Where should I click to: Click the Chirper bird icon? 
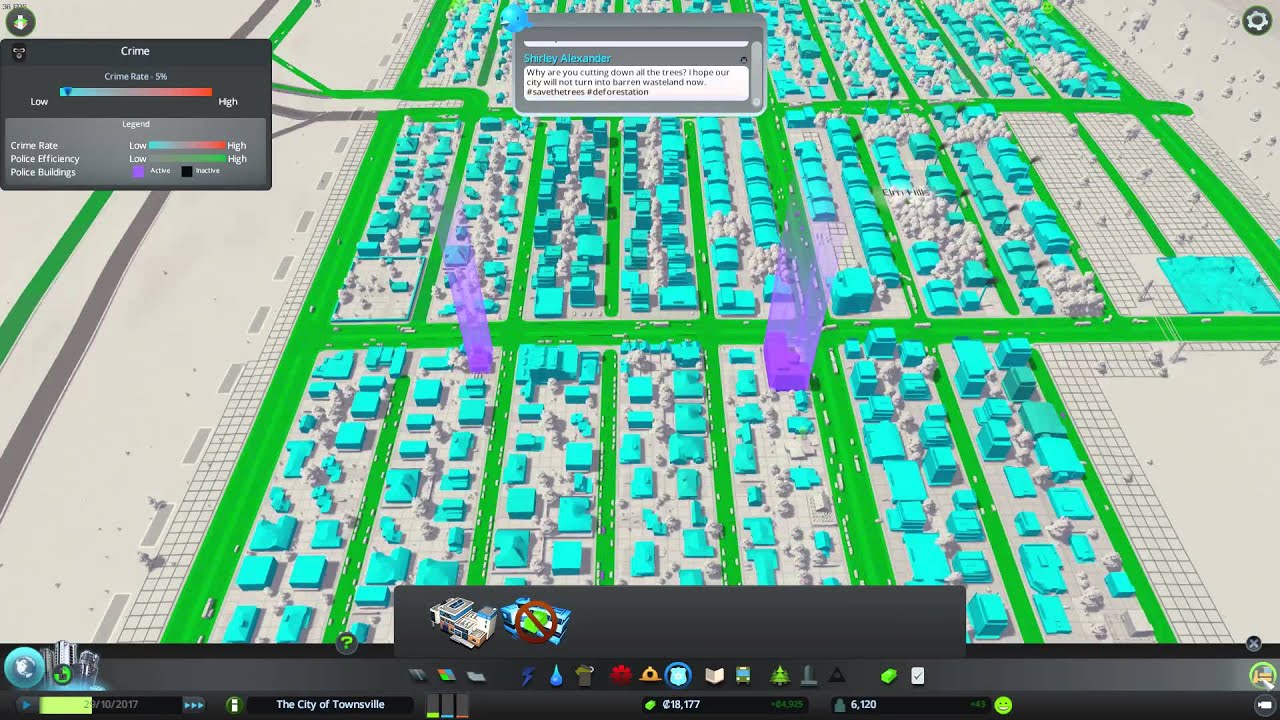(x=516, y=19)
